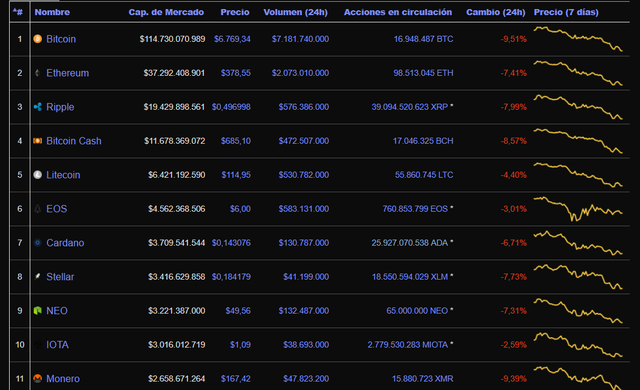
Task: Open the Bitcoin name link
Action: (61, 39)
